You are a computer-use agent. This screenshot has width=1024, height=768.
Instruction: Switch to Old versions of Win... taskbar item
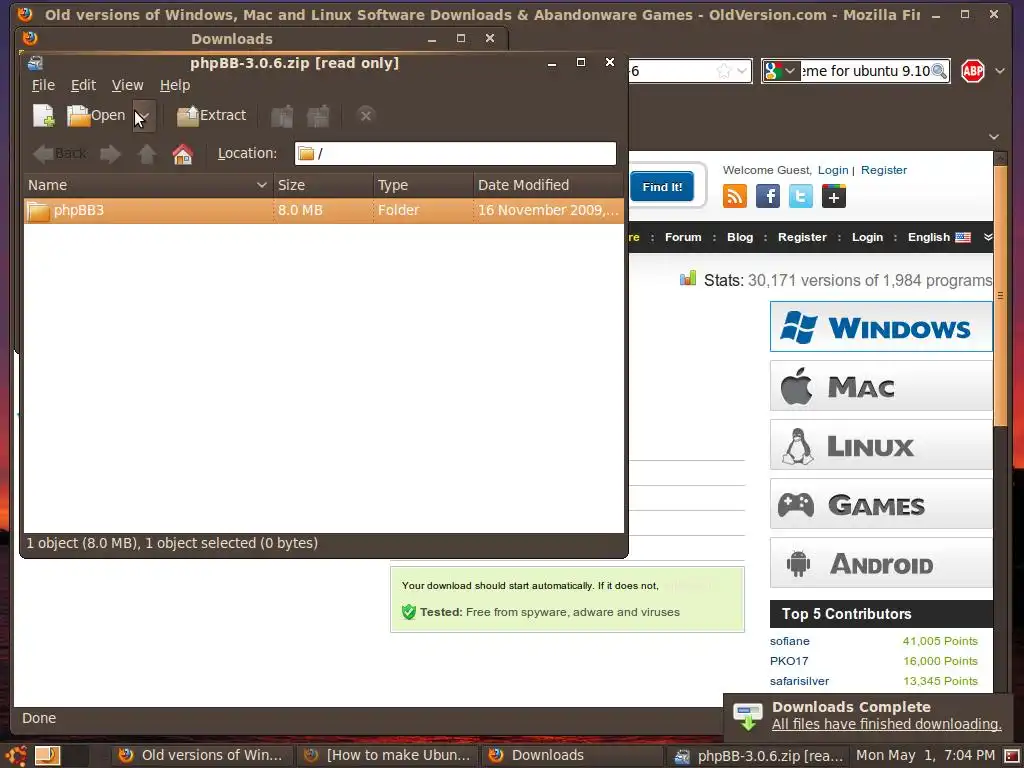tap(202, 756)
